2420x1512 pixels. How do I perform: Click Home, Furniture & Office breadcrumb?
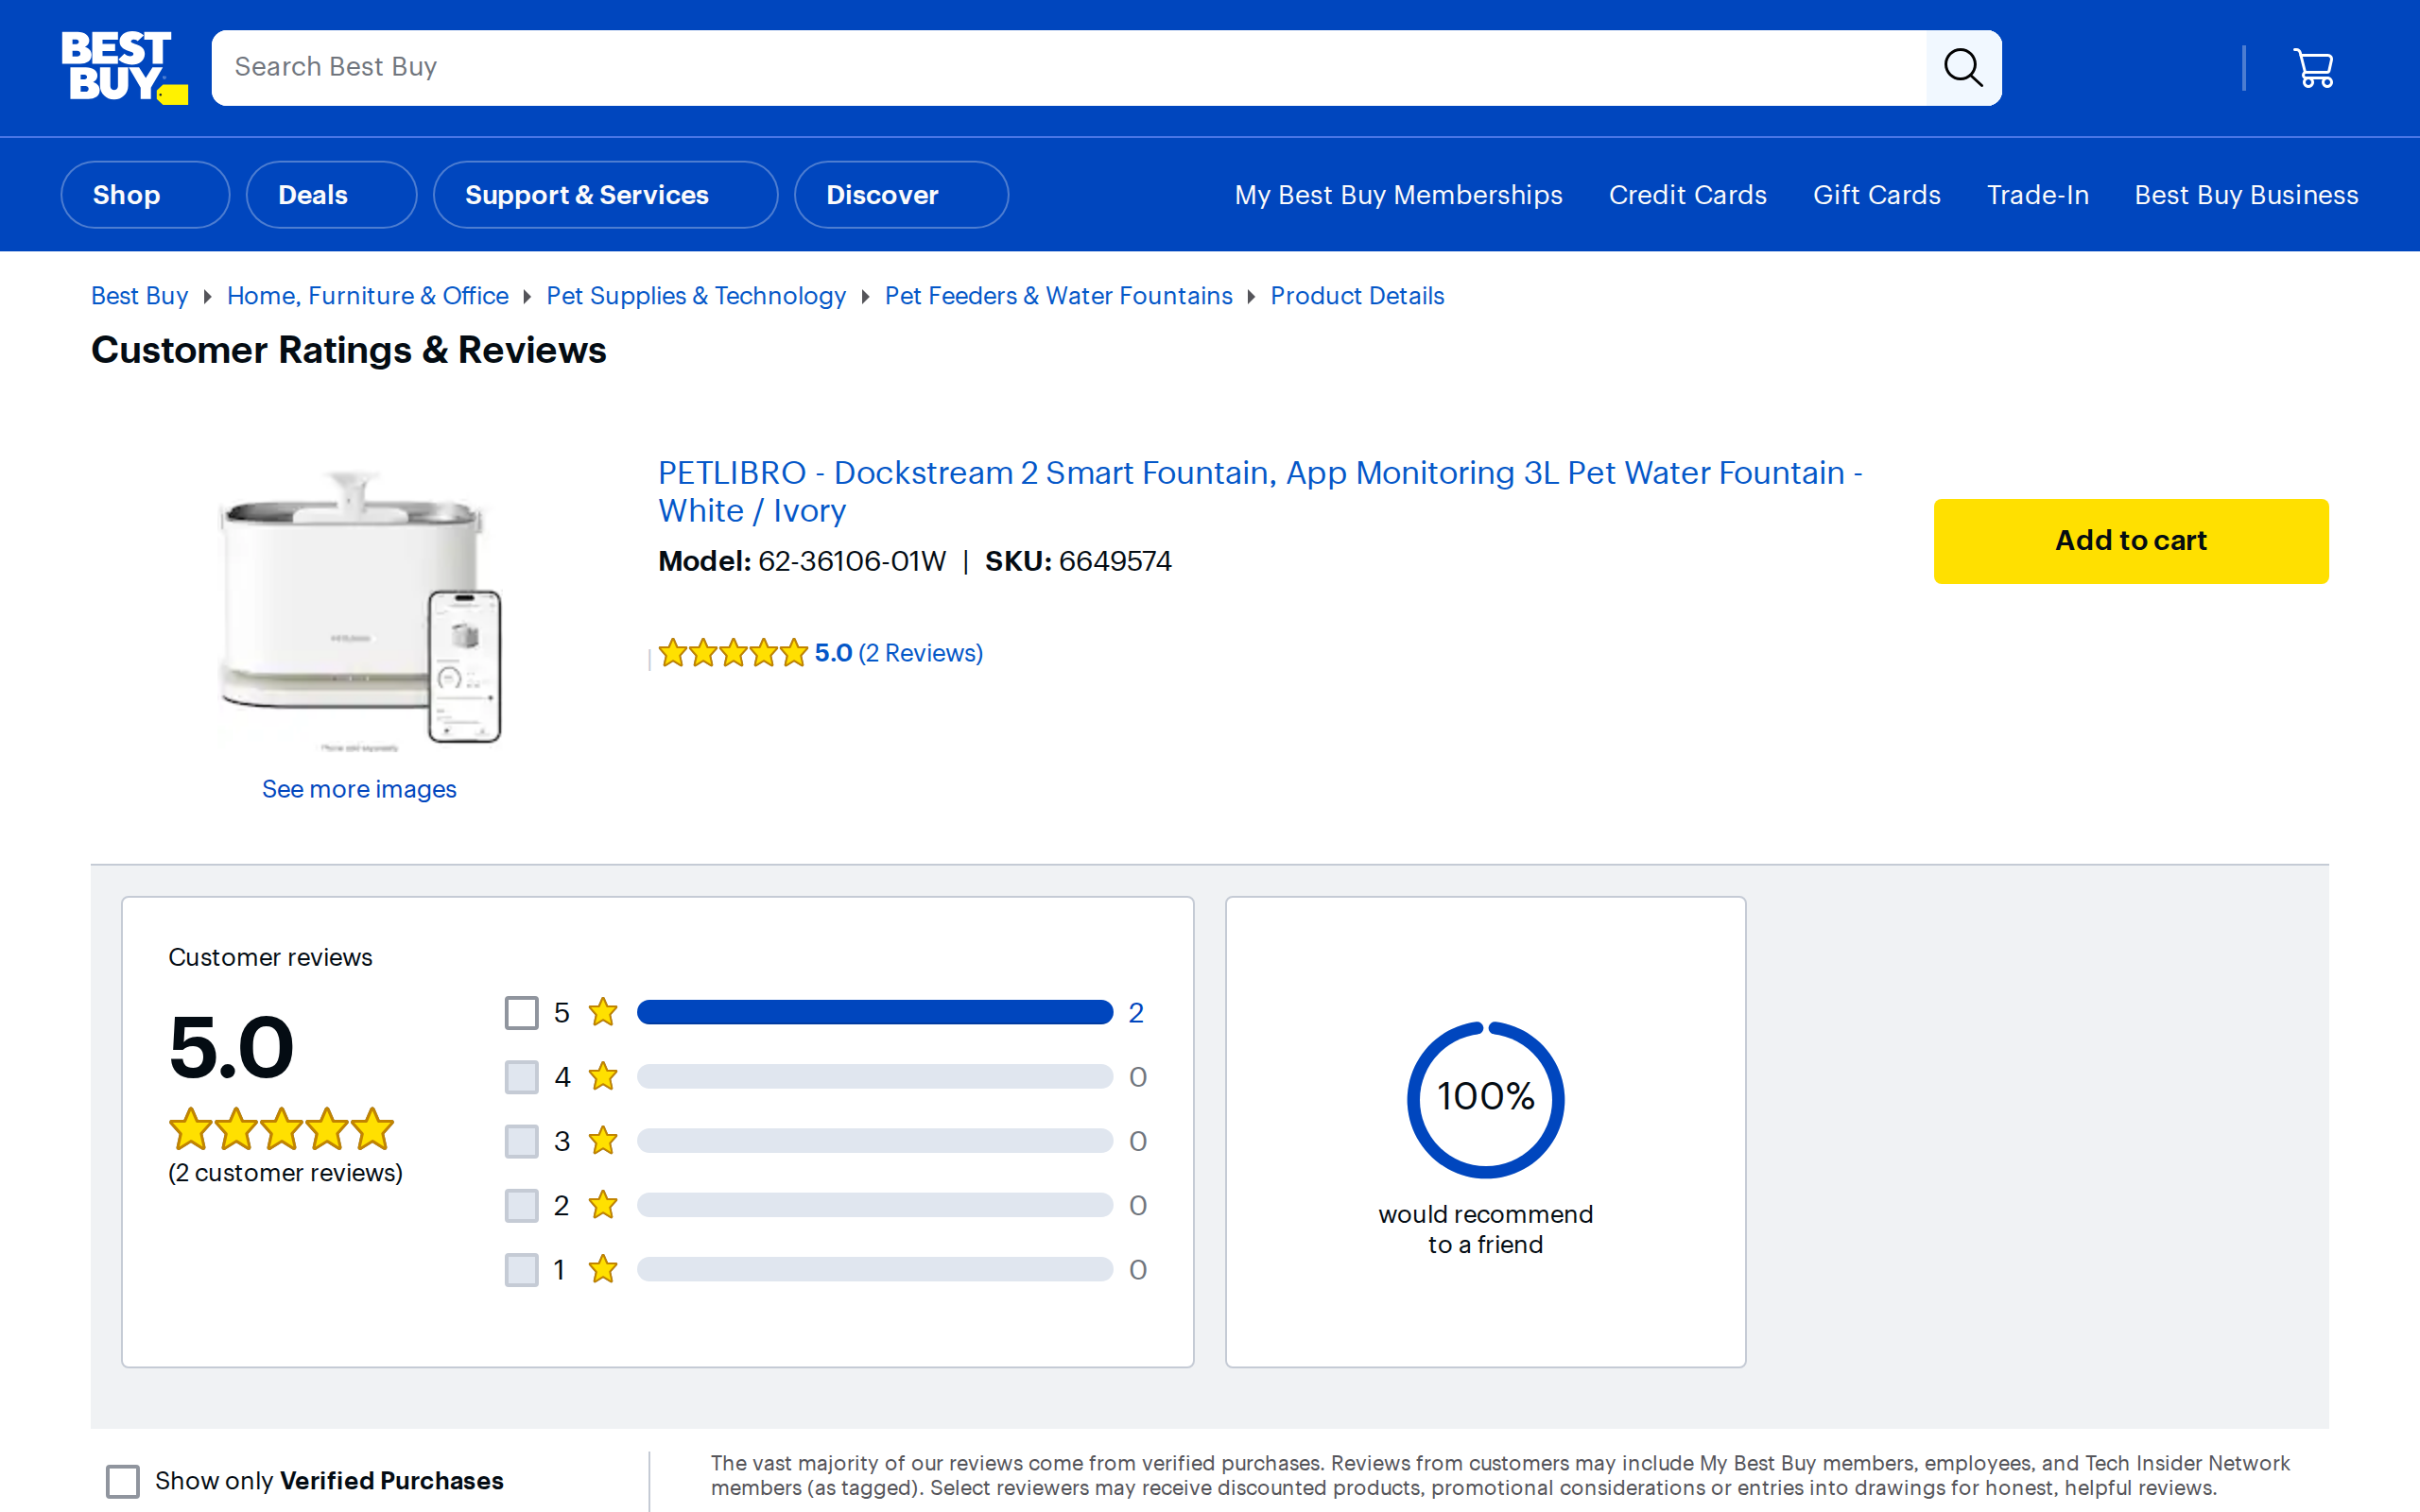[367, 296]
